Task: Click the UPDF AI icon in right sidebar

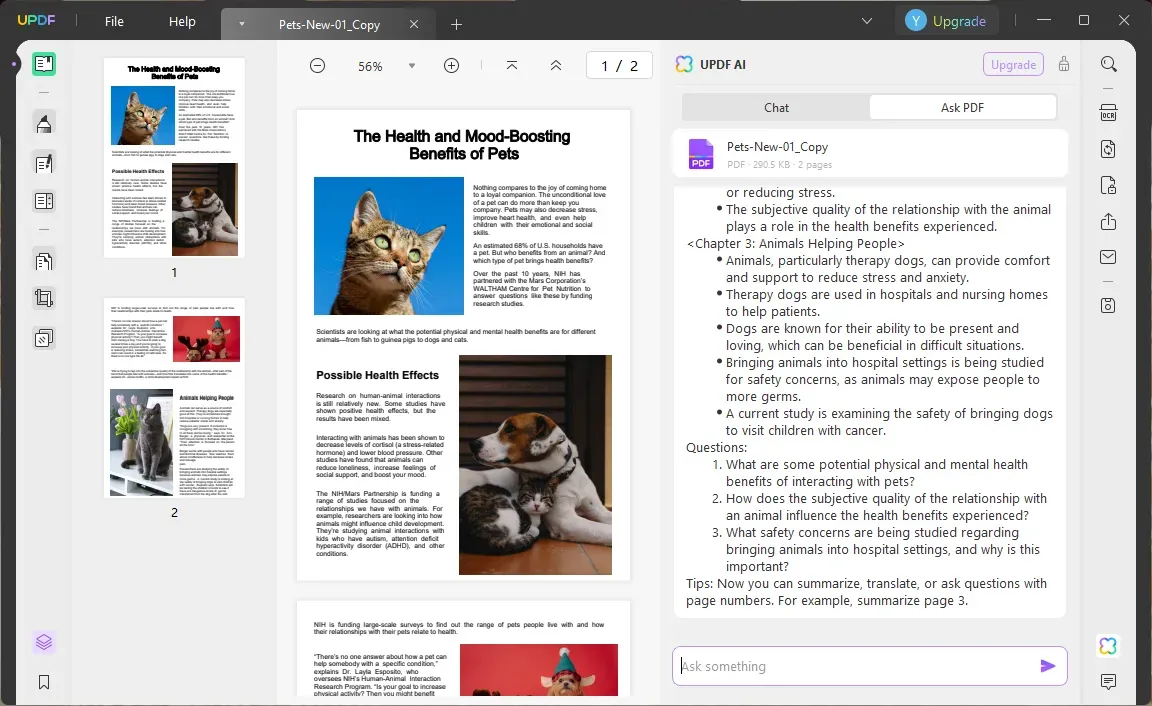Action: [1107, 646]
